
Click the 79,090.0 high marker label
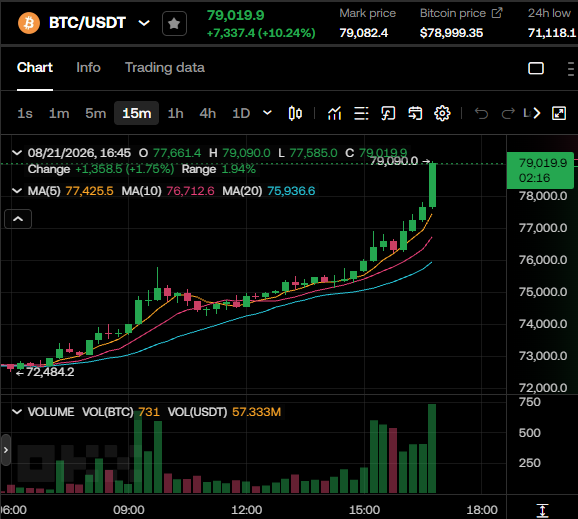[x=394, y=161]
